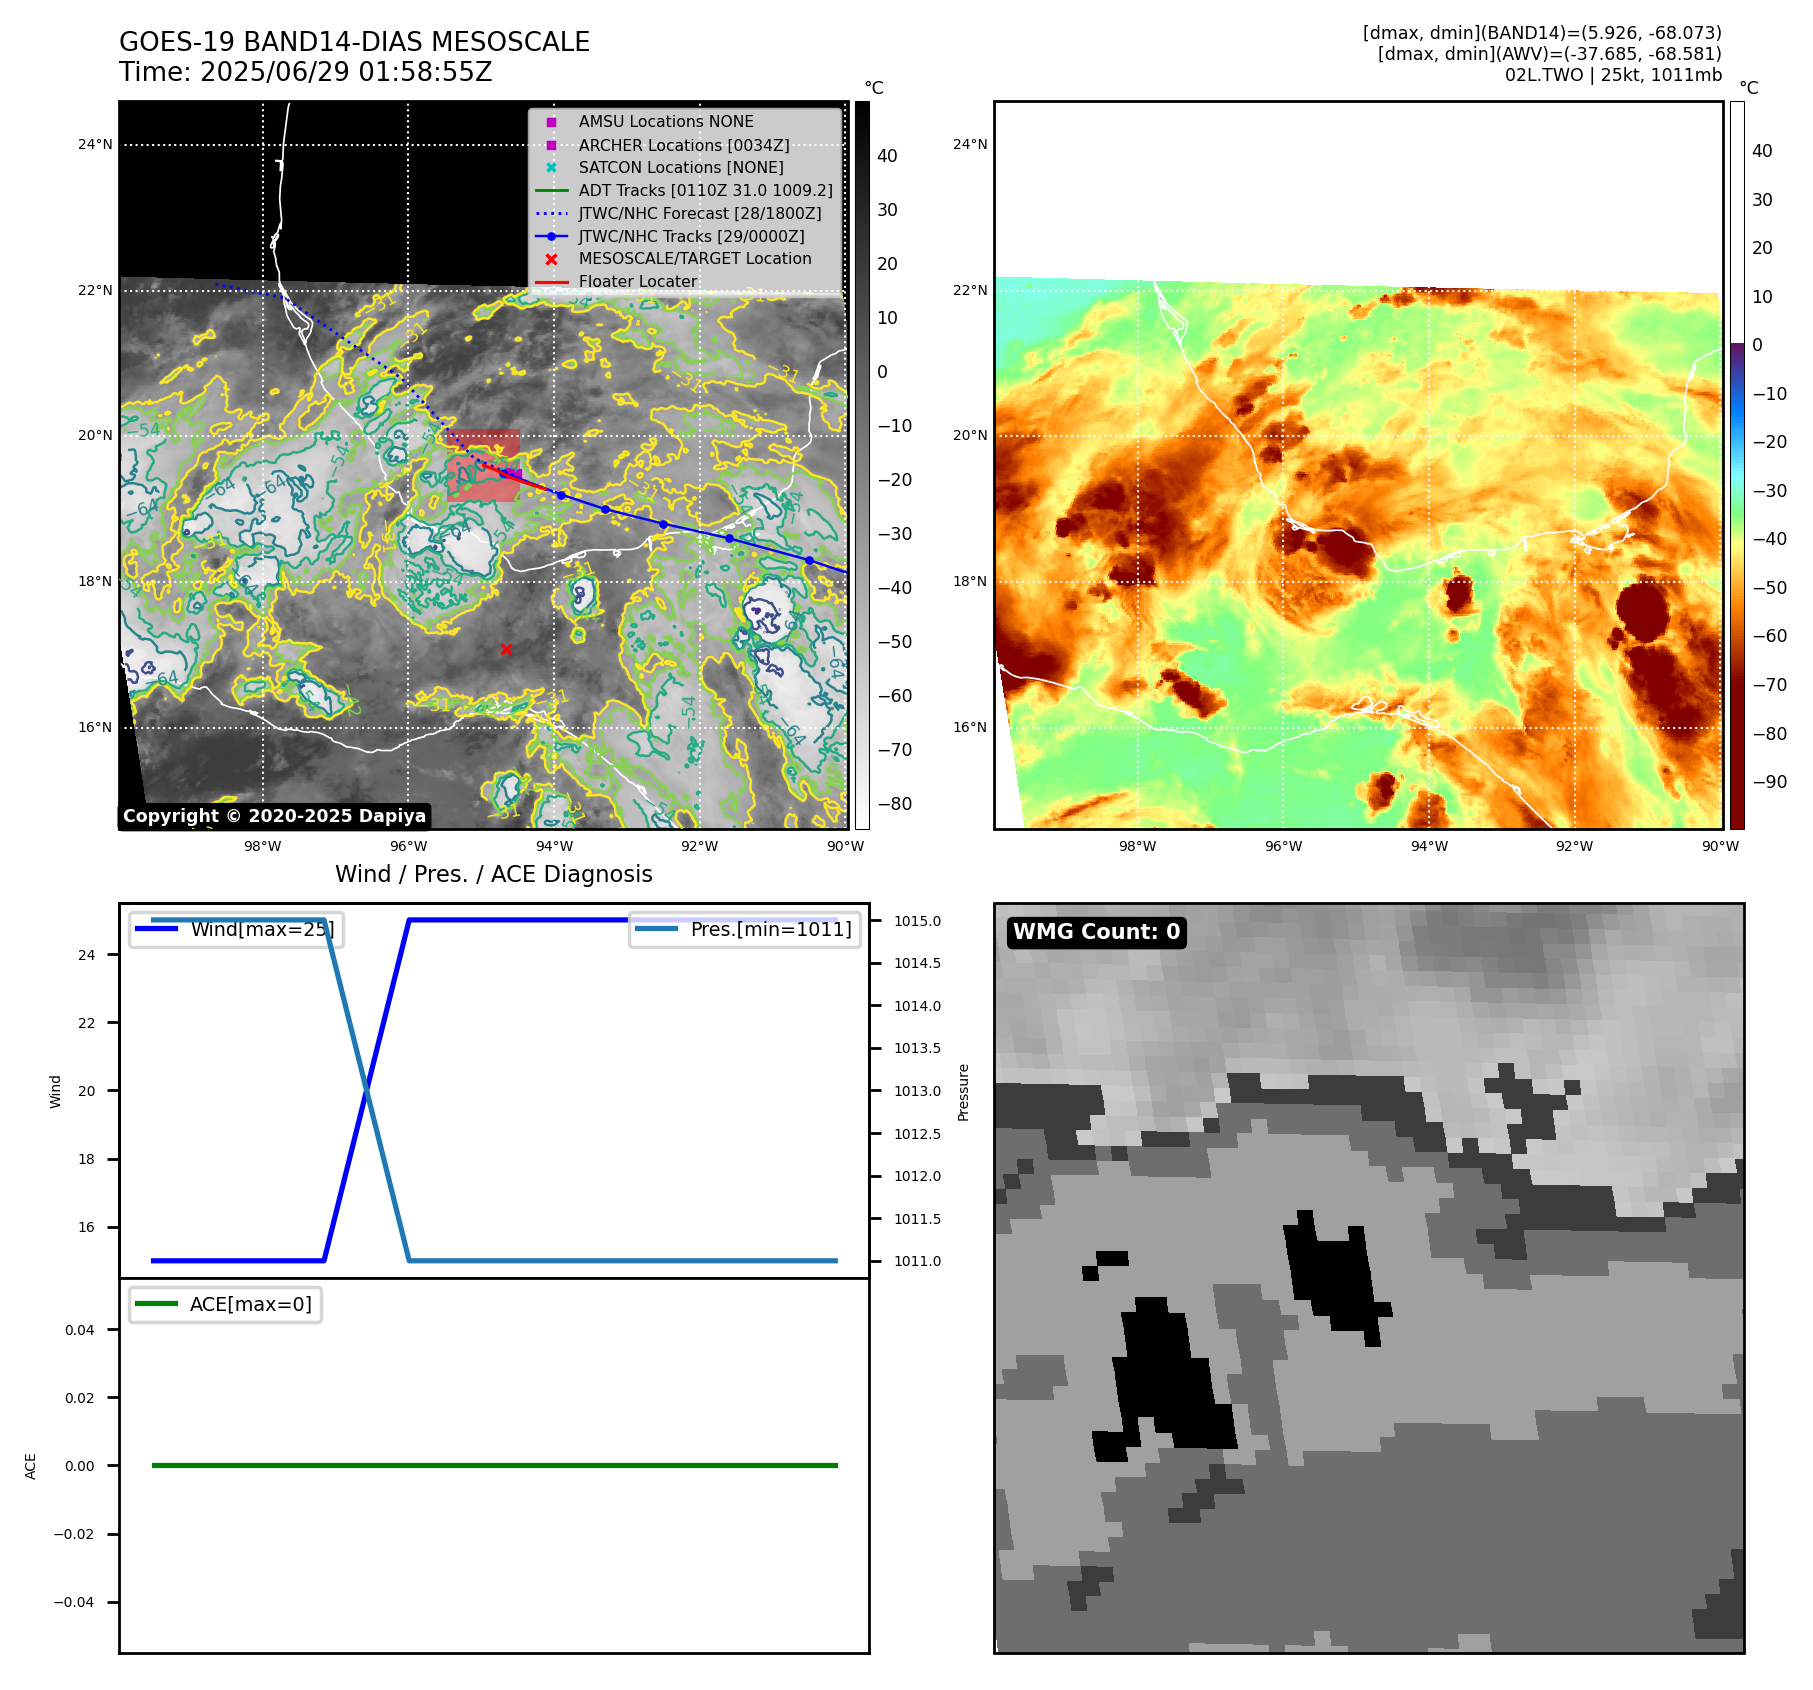Click the blue track point near 90.5°W
The image size is (1813, 1690).
[809, 560]
